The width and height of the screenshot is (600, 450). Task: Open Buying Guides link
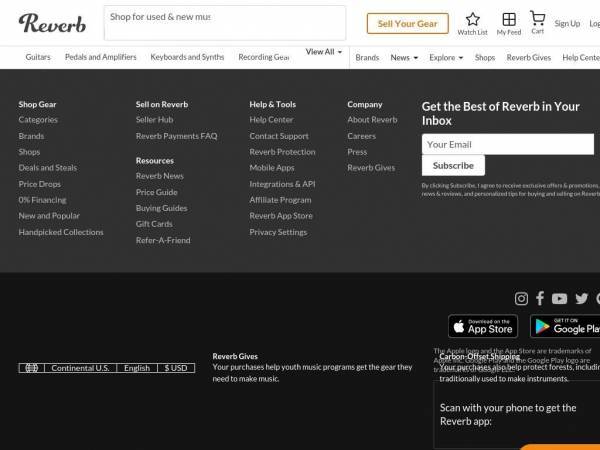tap(161, 208)
